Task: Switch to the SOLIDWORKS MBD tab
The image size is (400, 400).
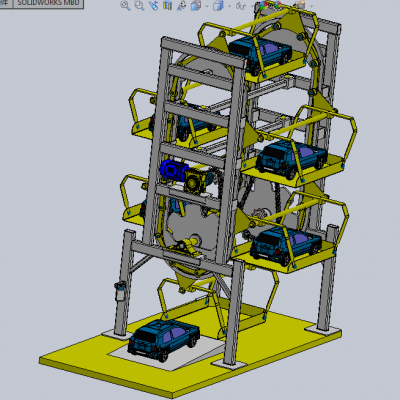Action: point(48,4)
